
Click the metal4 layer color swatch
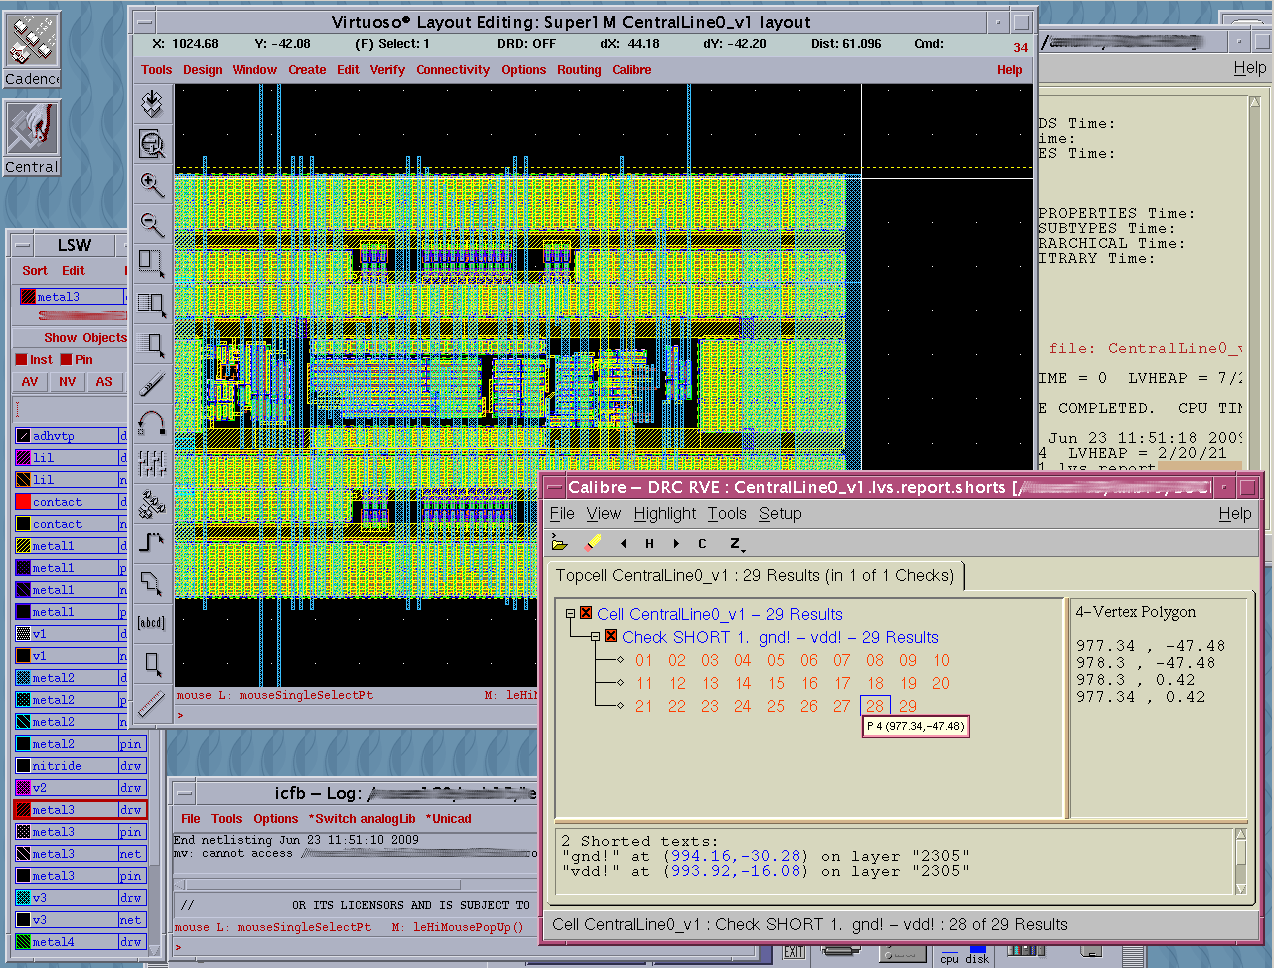pyautogui.click(x=23, y=942)
